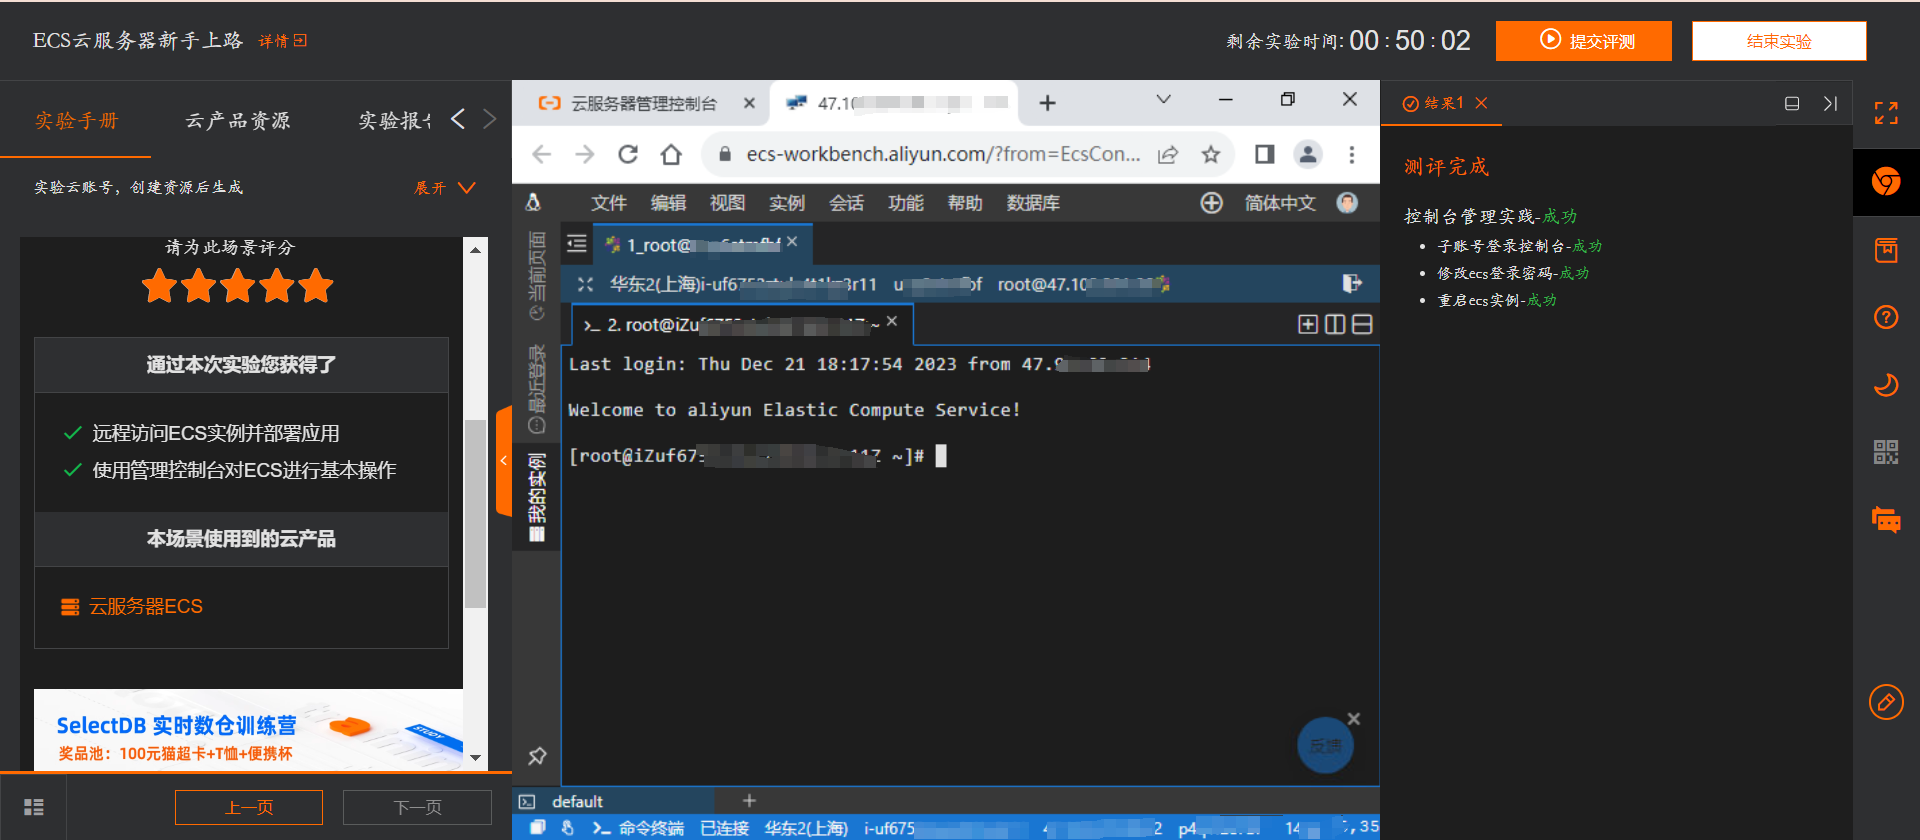Viewport: 1920px width, 840px height.
Task: Open browser three-dot menu
Action: (1352, 154)
